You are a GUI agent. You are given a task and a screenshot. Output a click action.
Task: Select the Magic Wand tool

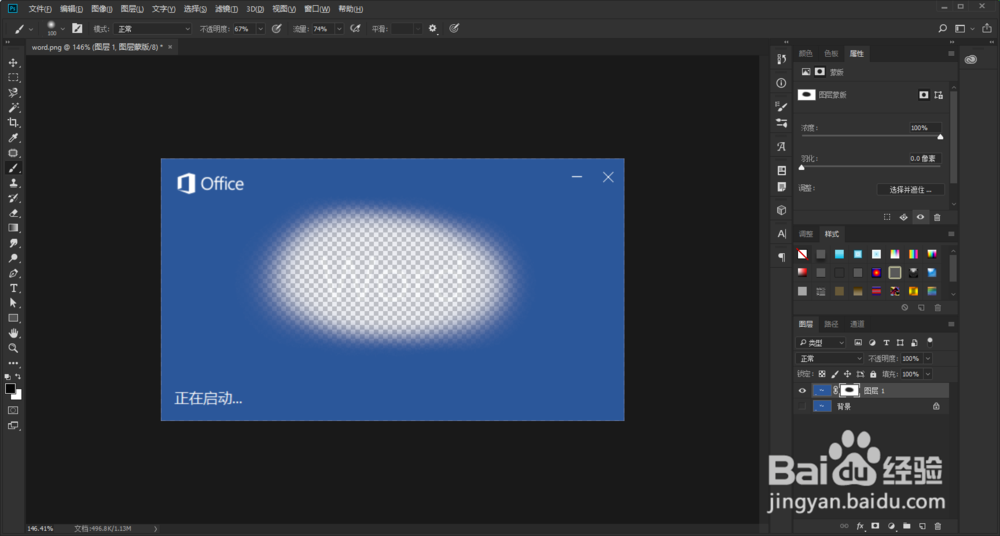point(13,108)
